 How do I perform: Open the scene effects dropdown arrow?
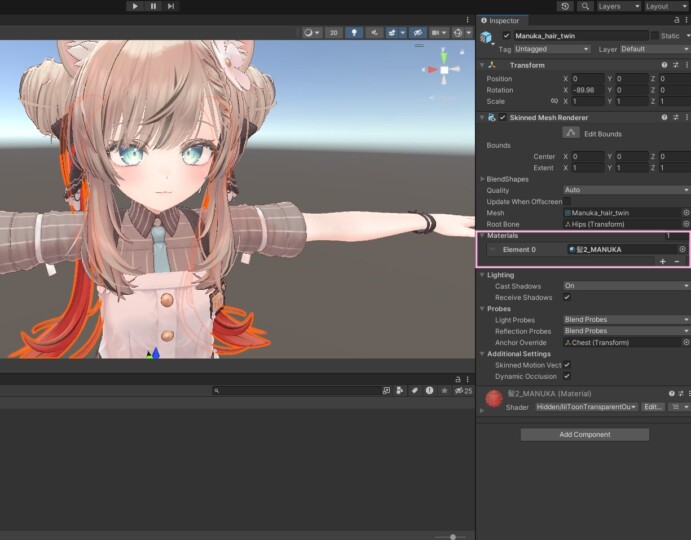click(402, 33)
